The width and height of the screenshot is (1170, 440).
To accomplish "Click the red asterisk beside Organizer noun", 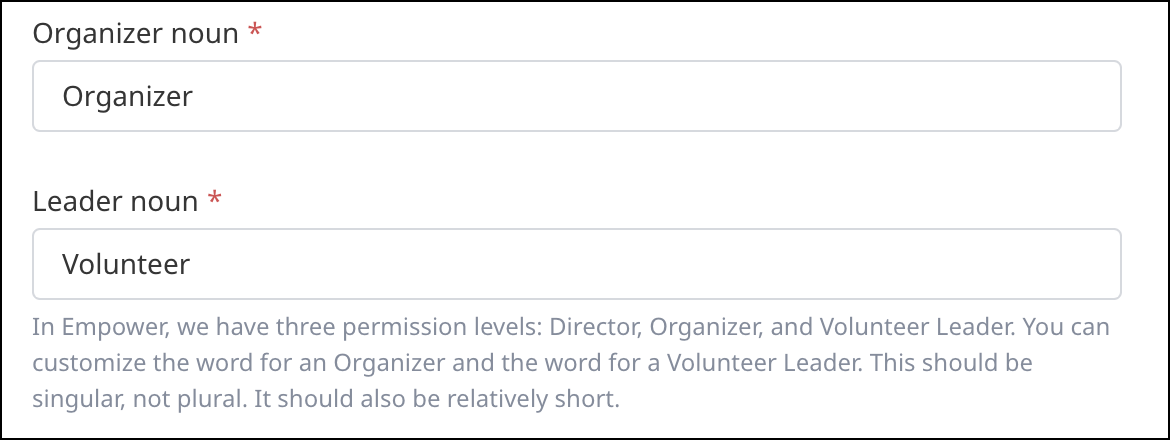I will tap(255, 34).
